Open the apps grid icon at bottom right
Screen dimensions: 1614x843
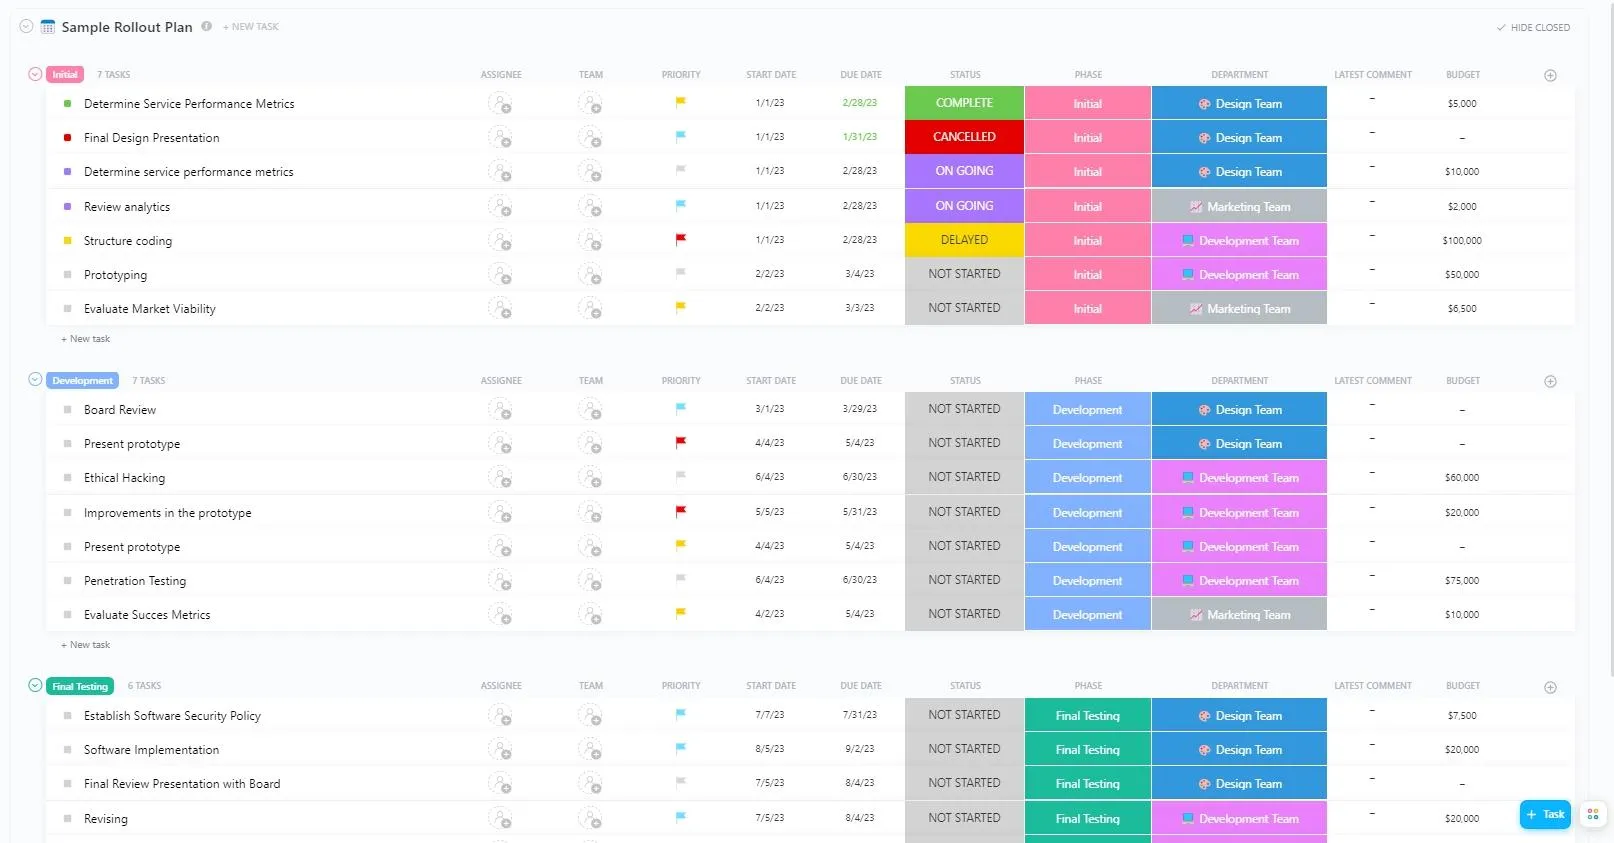[x=1593, y=814]
